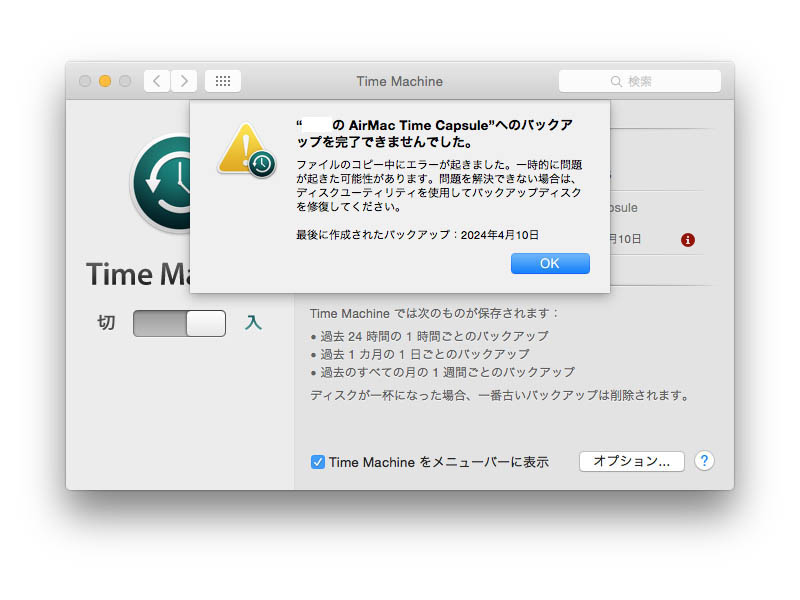Click the magnifier icon in the search field
This screenshot has width=800, height=600.
[x=616, y=82]
